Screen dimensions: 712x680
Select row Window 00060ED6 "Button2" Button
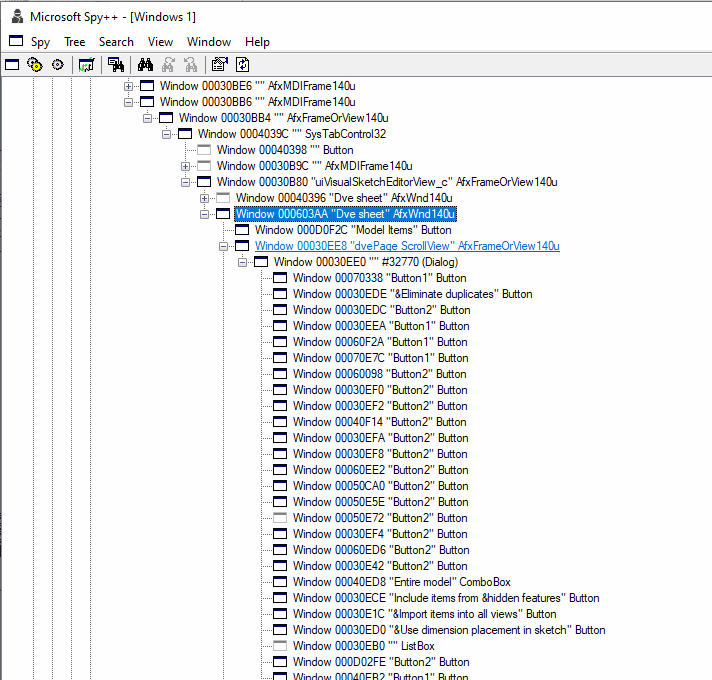(381, 550)
